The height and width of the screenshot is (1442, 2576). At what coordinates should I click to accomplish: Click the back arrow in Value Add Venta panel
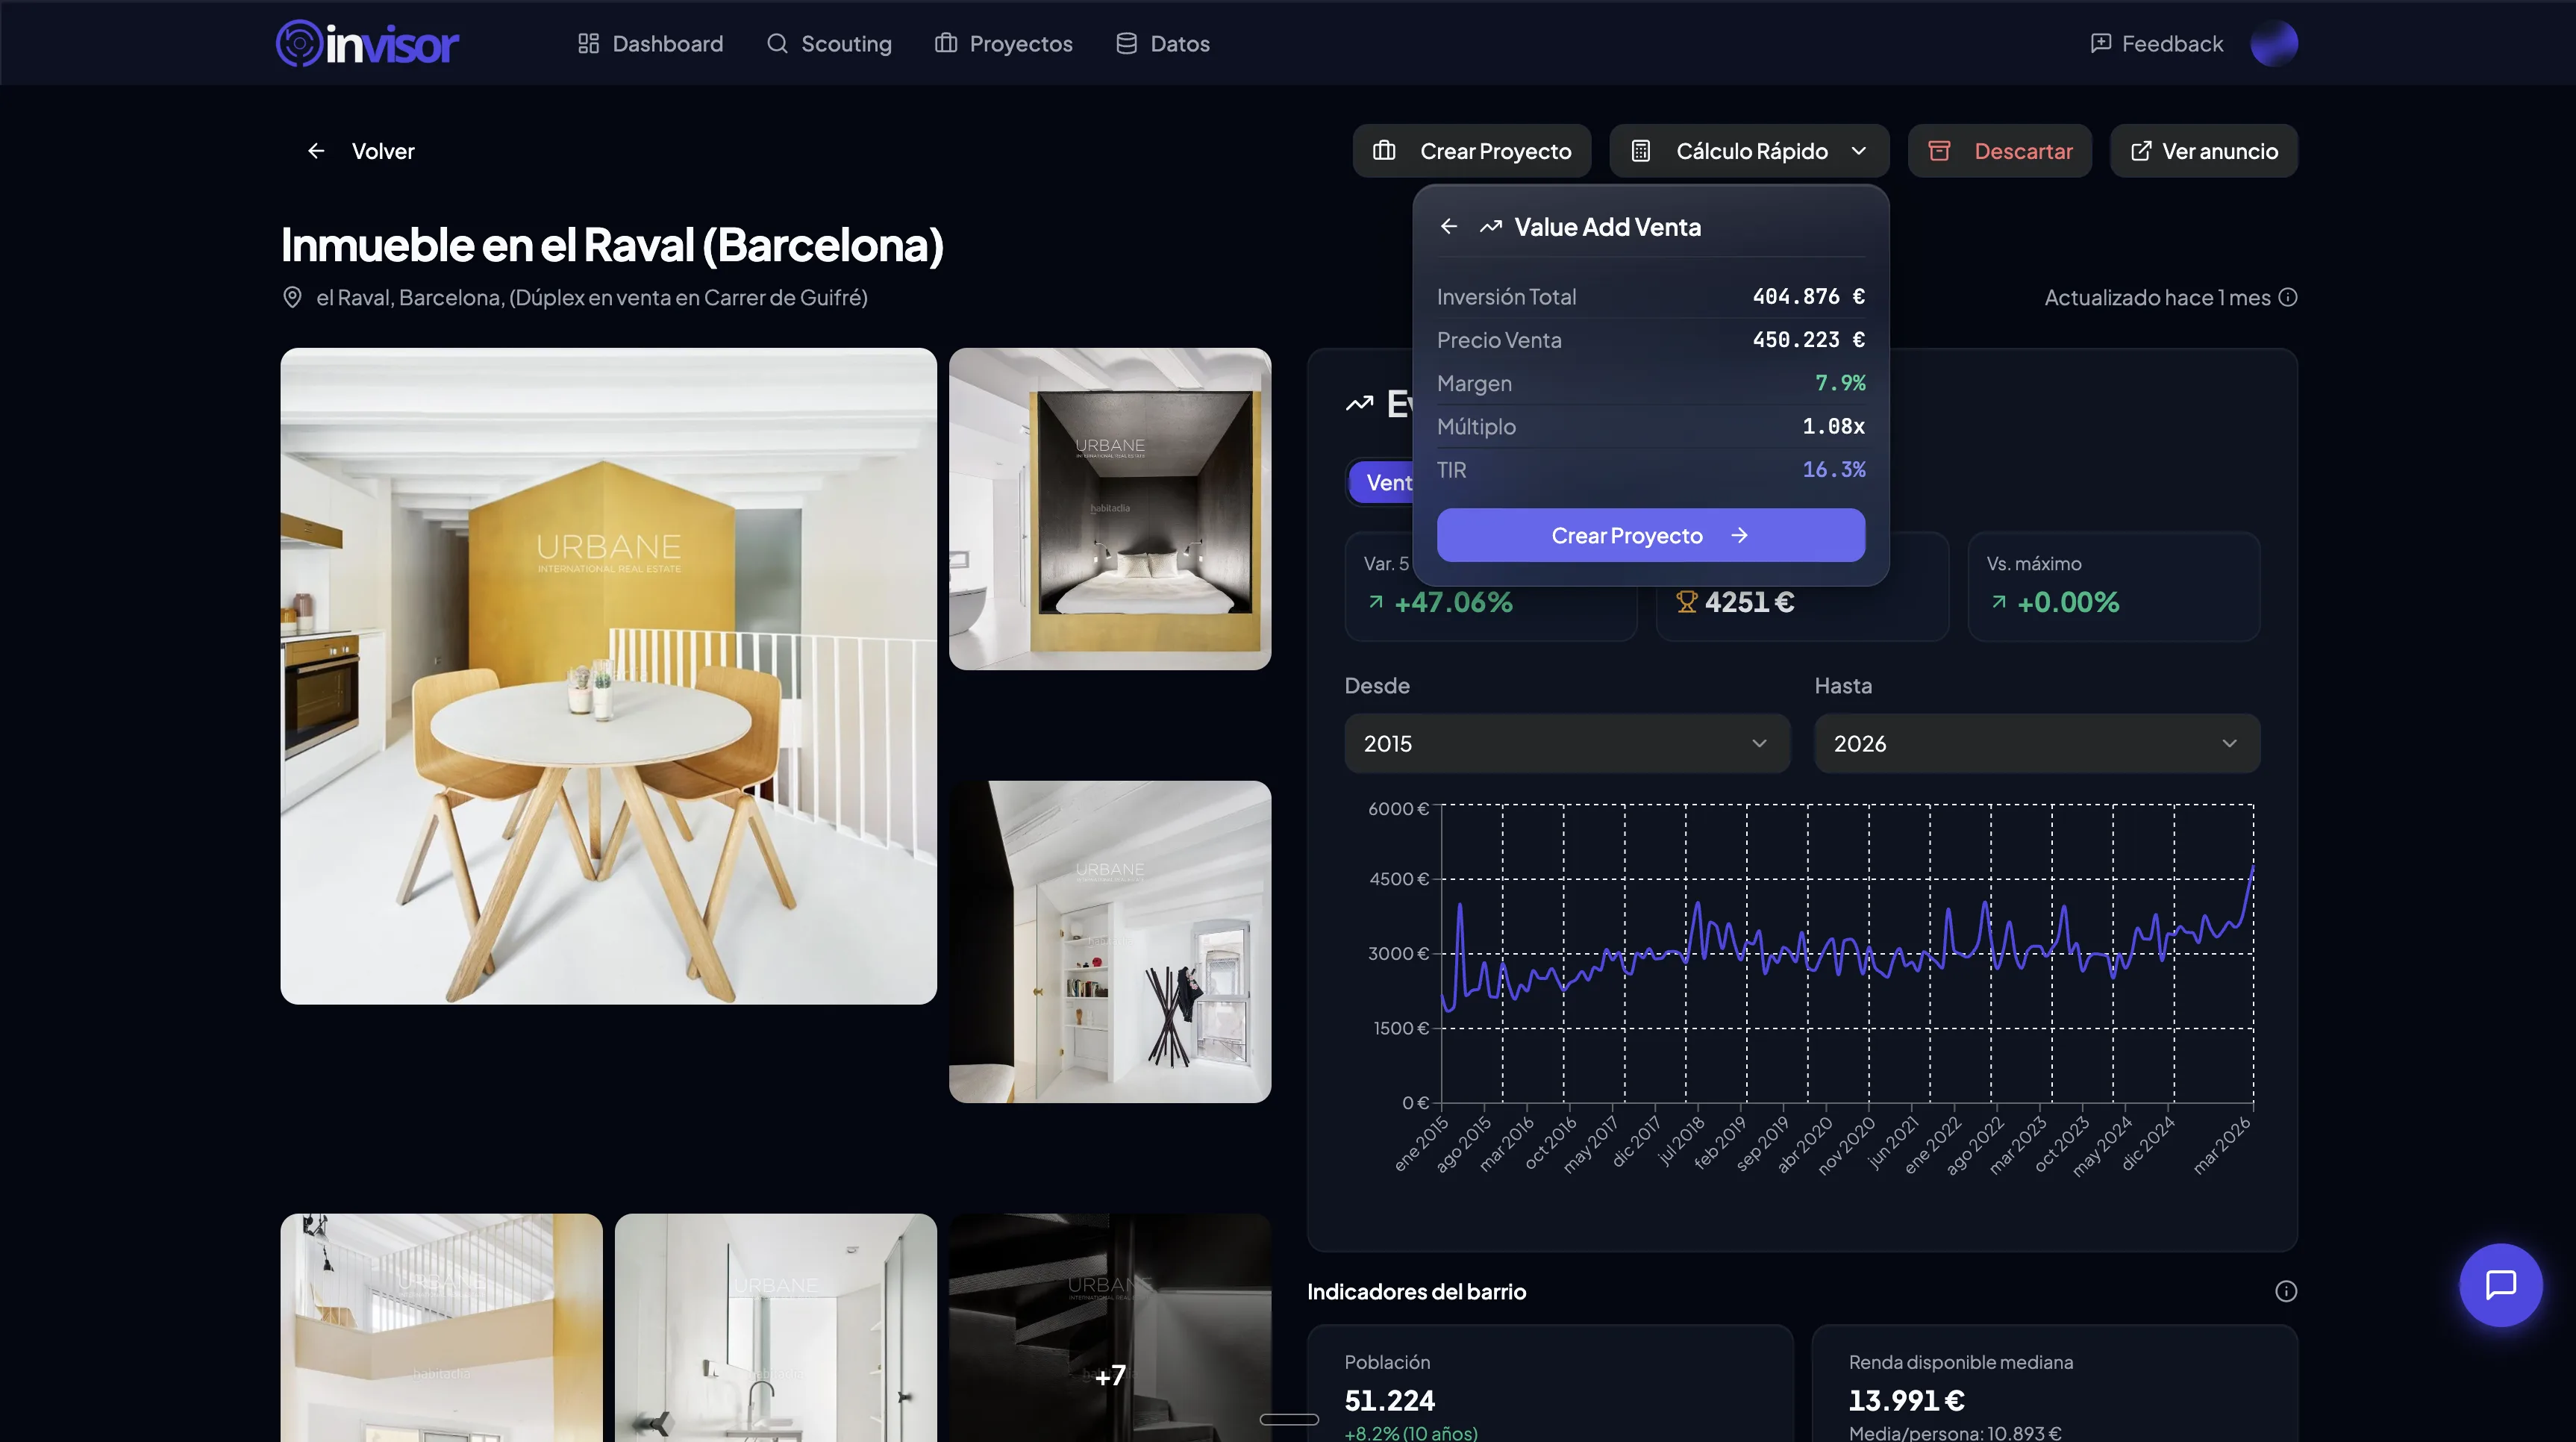click(x=1449, y=226)
